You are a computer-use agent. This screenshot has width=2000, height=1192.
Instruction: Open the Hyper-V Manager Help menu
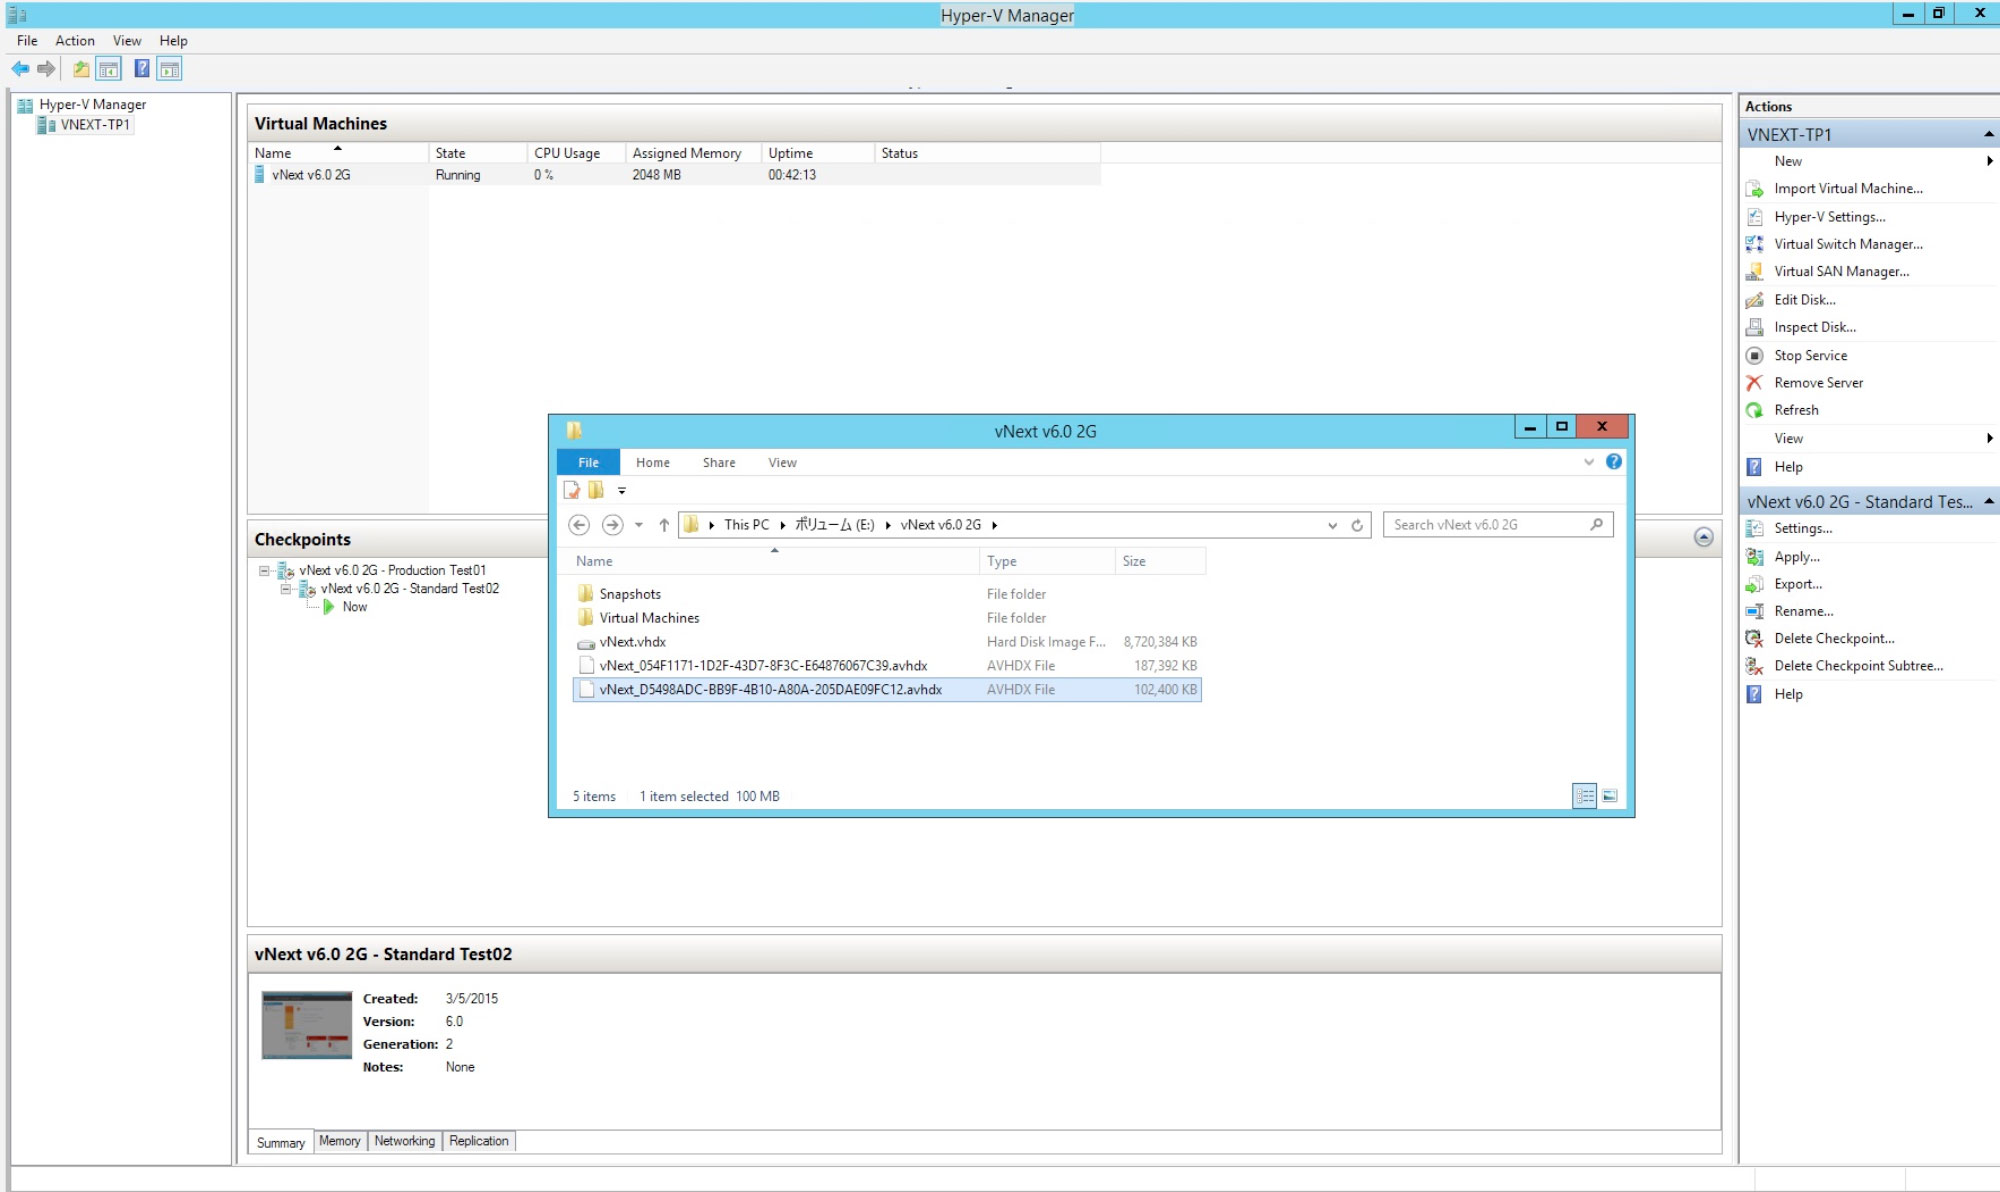(x=173, y=41)
